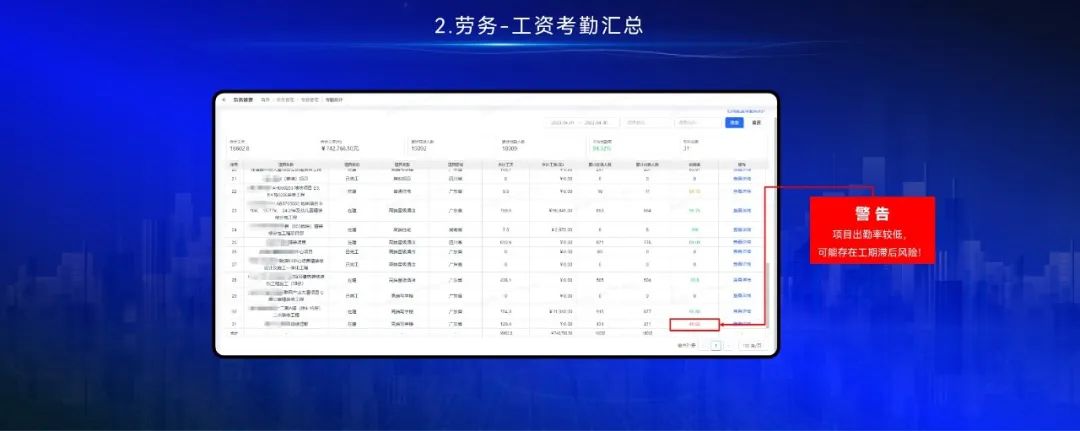The image size is (1080, 431).
Task: Go to pagination page 1
Action: point(716,345)
